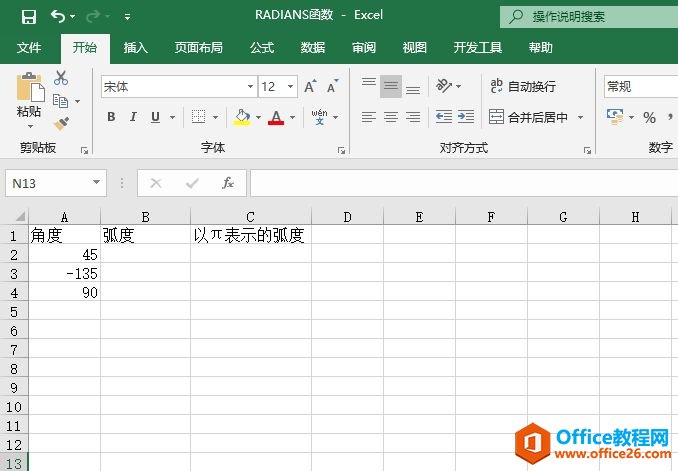The height and width of the screenshot is (471, 678).
Task: Click the Name Box showing N13
Action: (48, 183)
